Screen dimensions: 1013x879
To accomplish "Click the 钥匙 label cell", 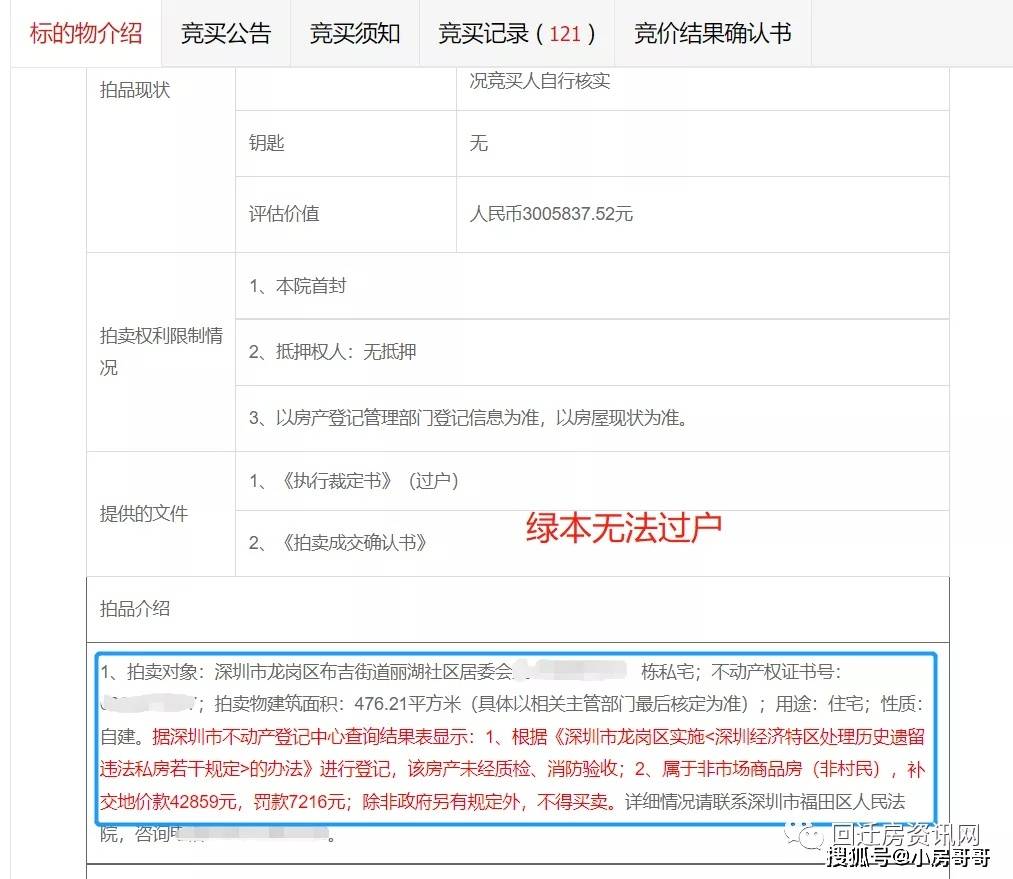I will (x=267, y=143).
